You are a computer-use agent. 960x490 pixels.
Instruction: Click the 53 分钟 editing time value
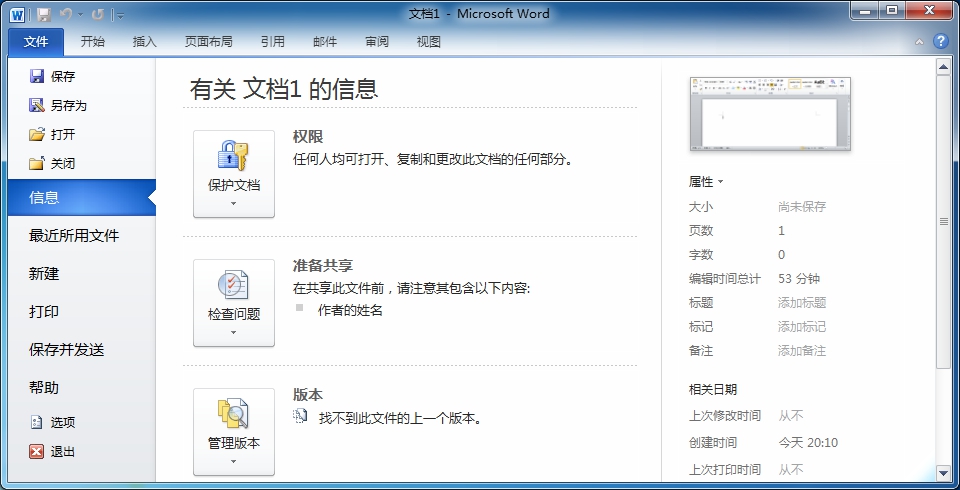pos(799,278)
